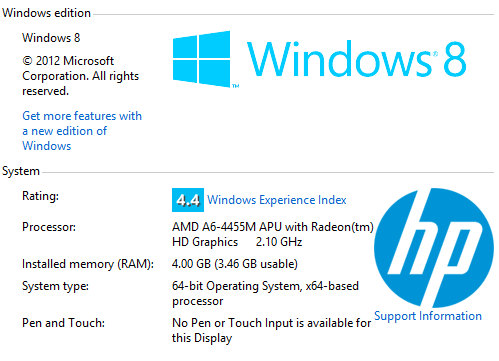Click the Windows 8 flag logo
Viewport: 499px width, 361px height.
pos(202,59)
